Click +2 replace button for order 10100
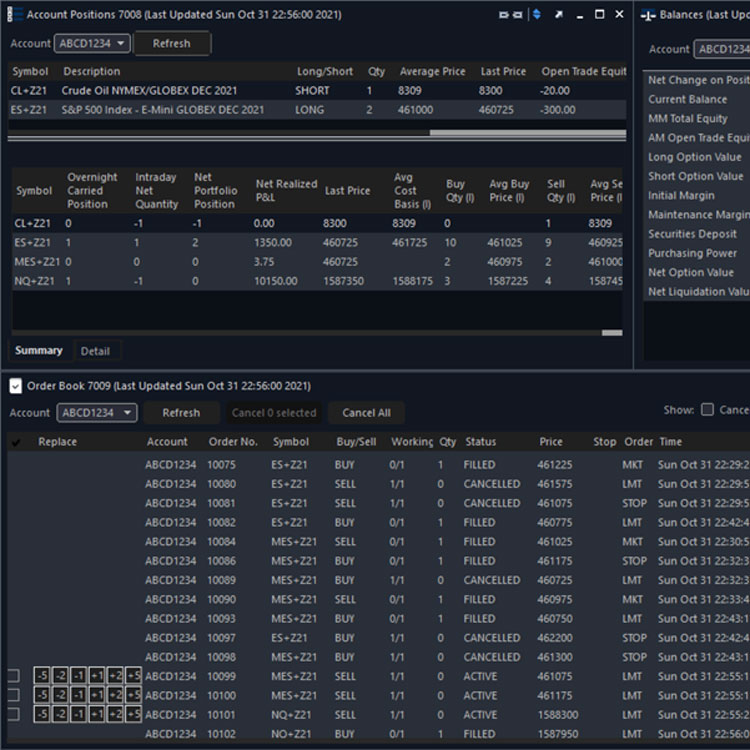The width and height of the screenshot is (750, 750). 115,695
